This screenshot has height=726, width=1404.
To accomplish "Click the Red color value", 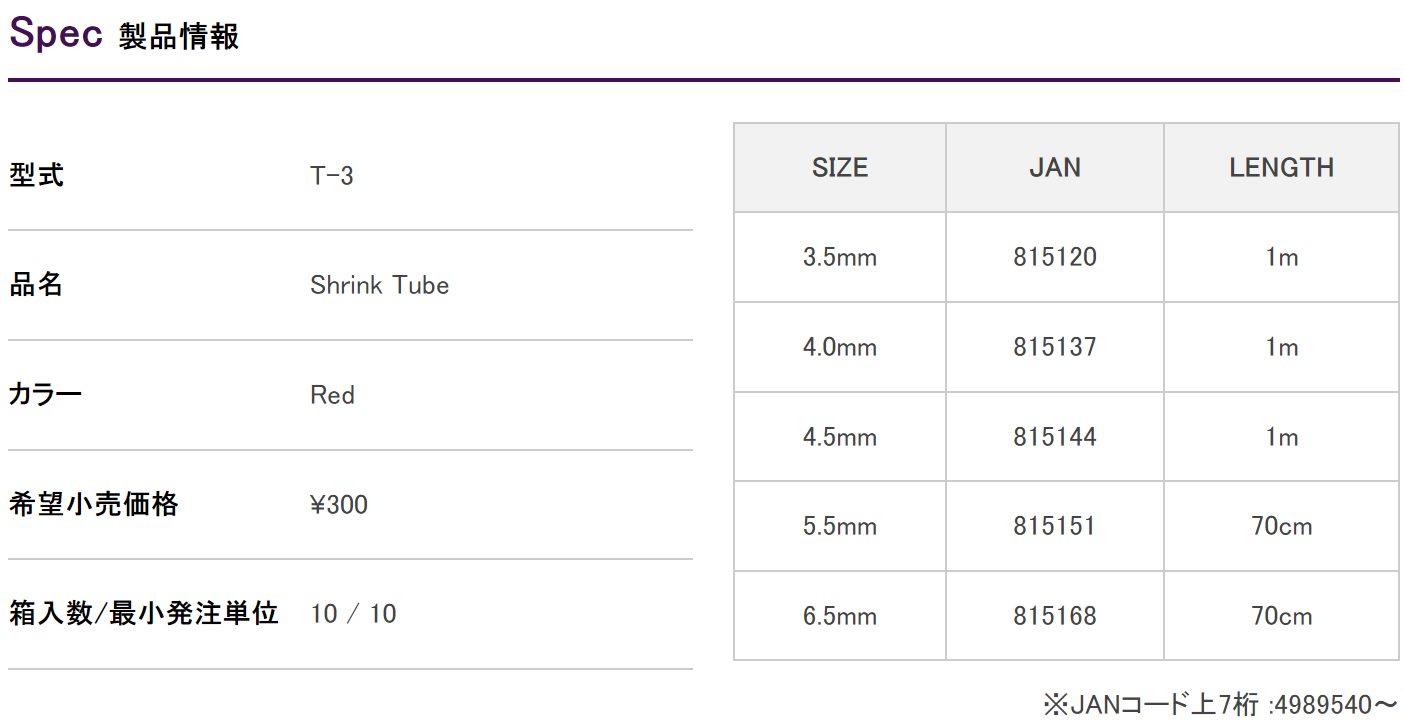I will coord(333,395).
